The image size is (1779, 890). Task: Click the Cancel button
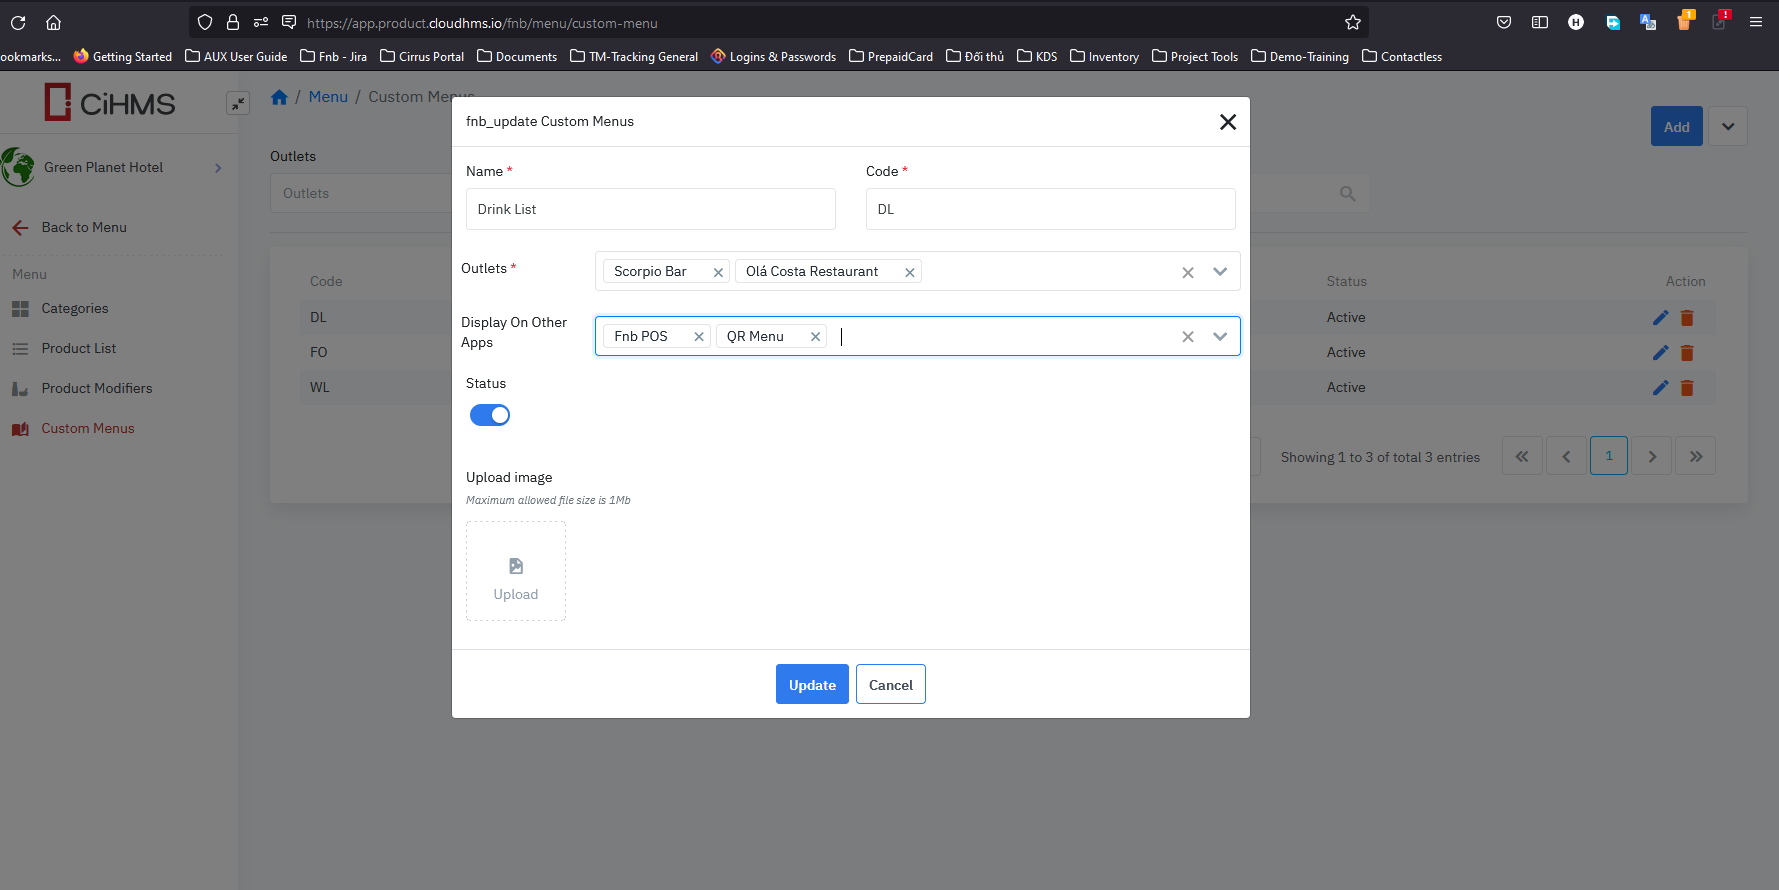click(x=890, y=685)
